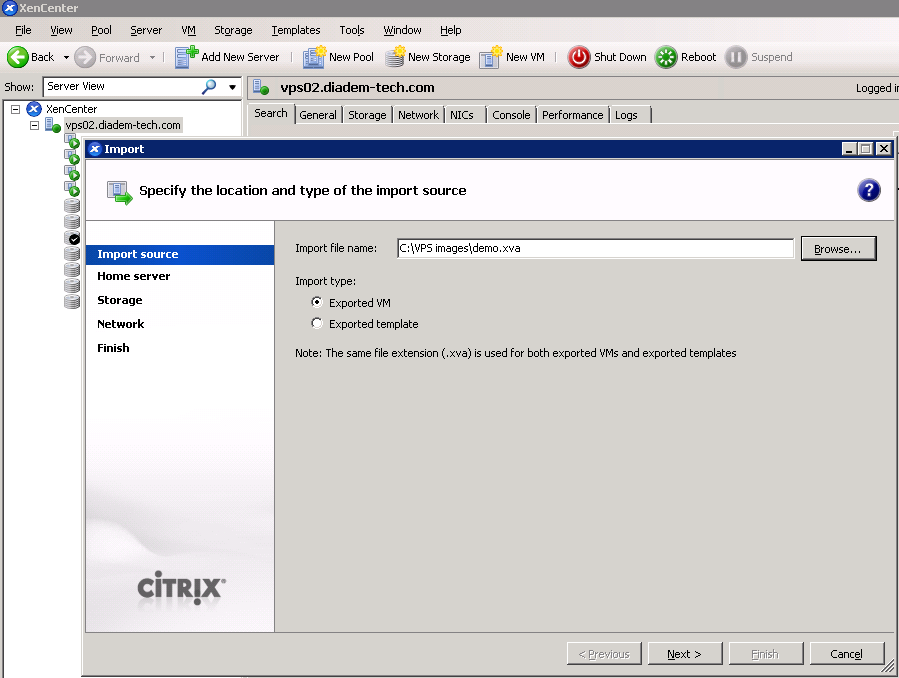Click the < Previous button
This screenshot has width=899, height=678.
604,654
